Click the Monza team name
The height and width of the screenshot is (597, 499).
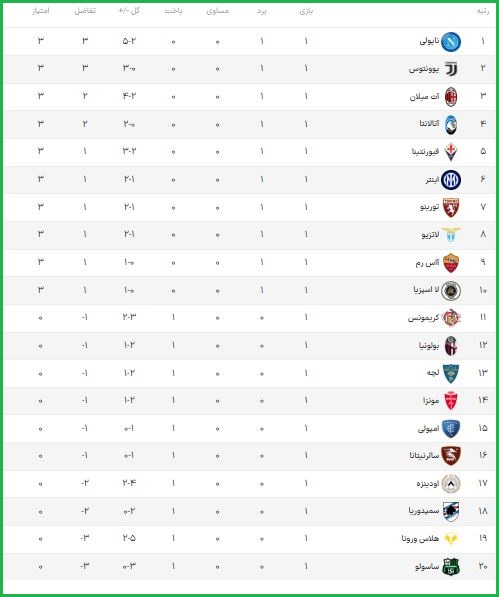431,401
